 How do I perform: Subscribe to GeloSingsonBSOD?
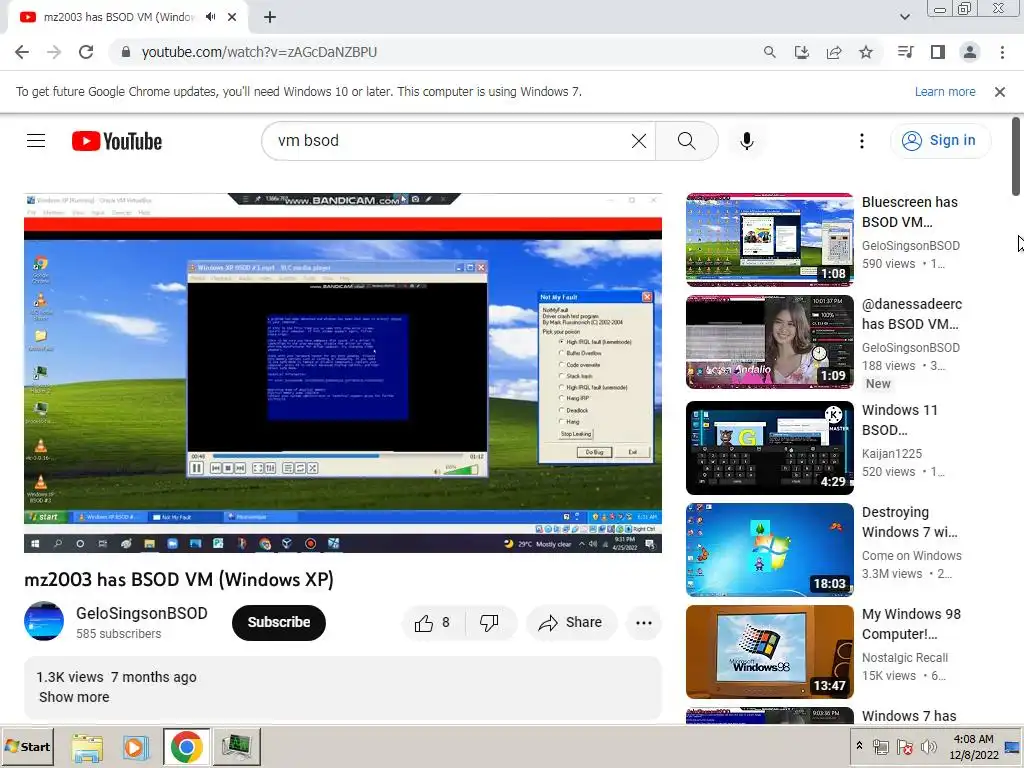click(x=279, y=622)
